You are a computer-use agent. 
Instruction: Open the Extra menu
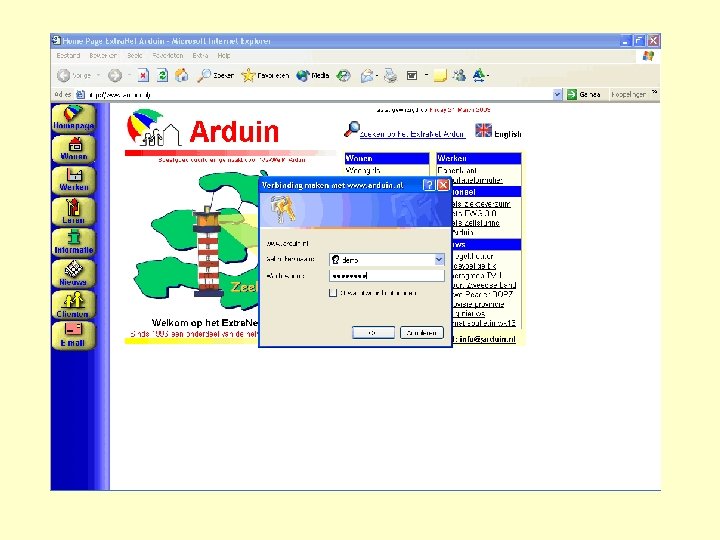(x=200, y=56)
